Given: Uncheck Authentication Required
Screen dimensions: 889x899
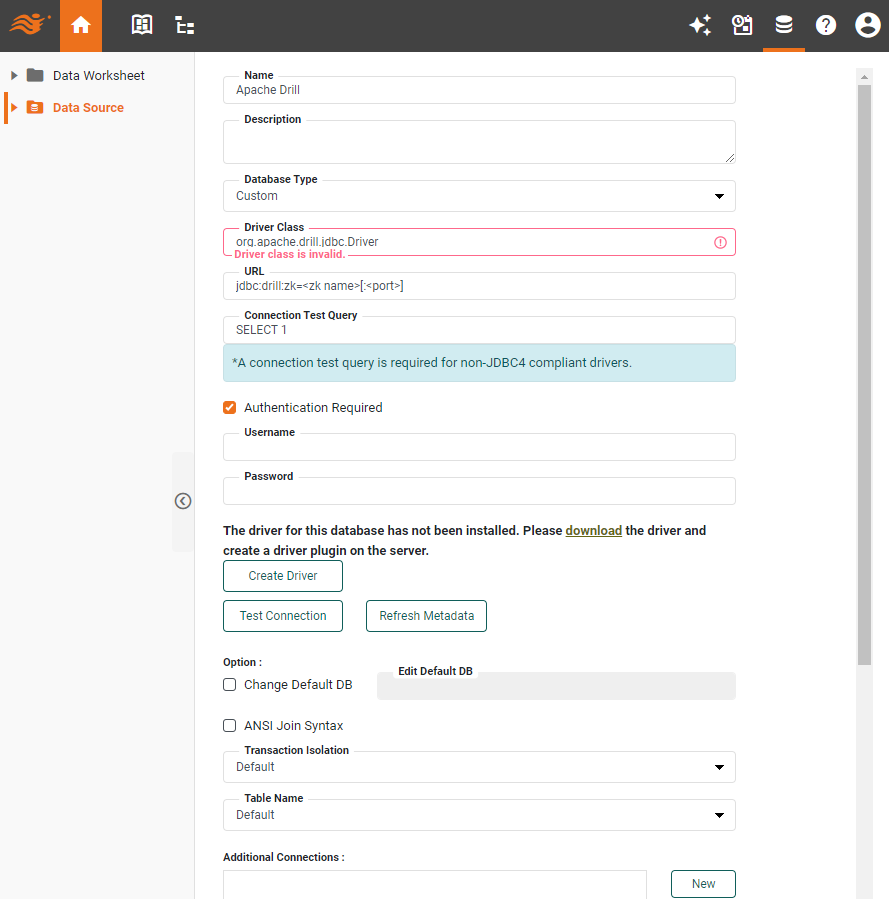Looking at the screenshot, I should [229, 407].
